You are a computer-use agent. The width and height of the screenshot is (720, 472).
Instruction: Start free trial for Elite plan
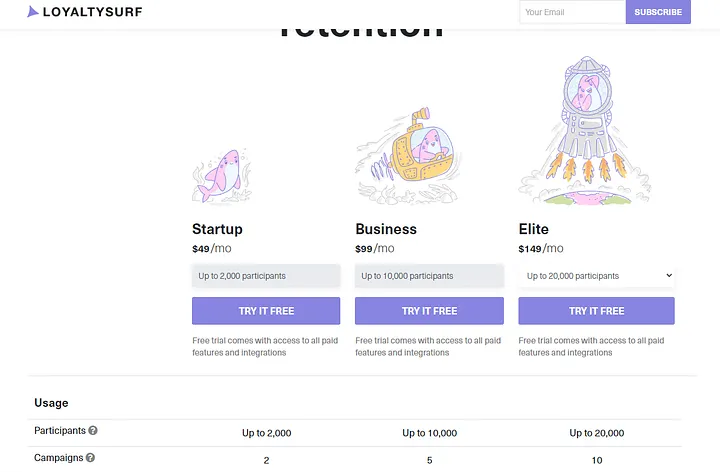click(x=596, y=311)
